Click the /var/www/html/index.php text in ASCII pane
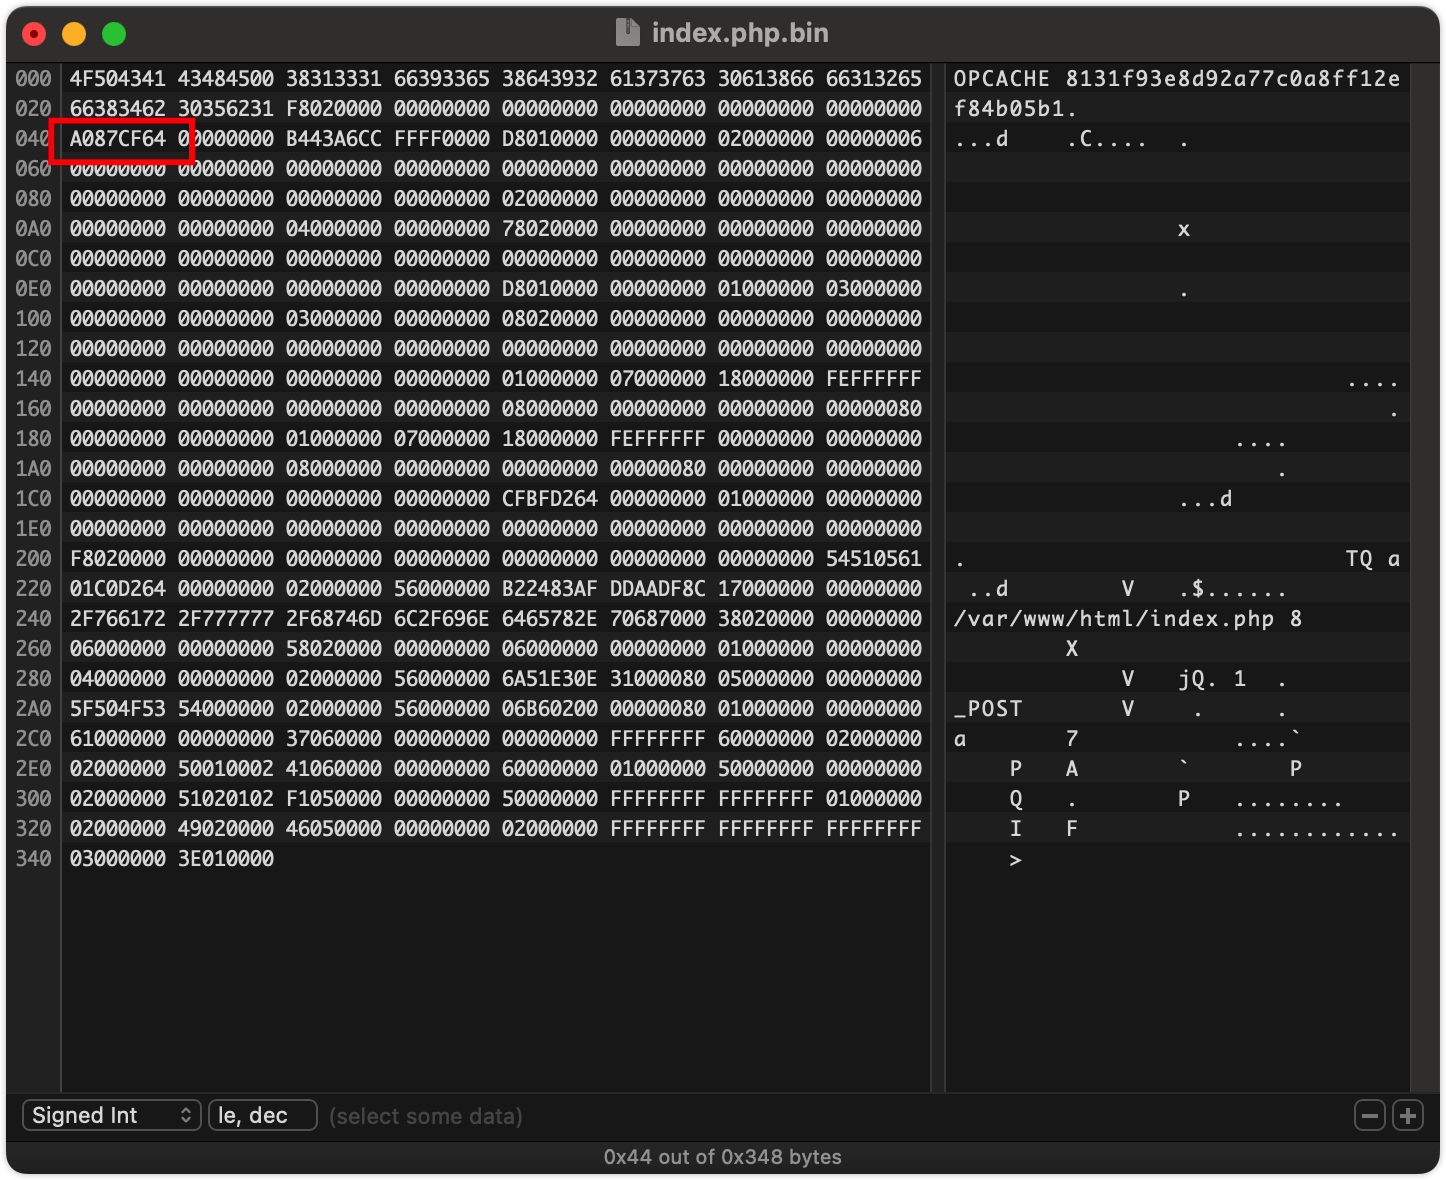 point(1113,619)
